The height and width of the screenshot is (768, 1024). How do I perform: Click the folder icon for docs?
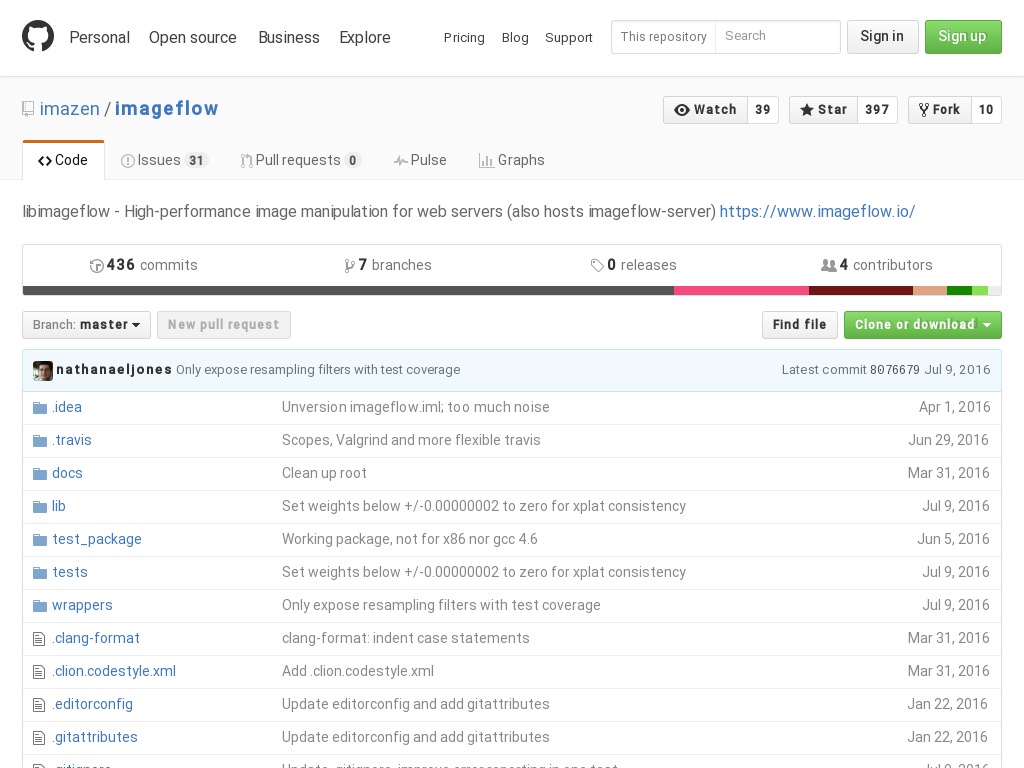40,473
